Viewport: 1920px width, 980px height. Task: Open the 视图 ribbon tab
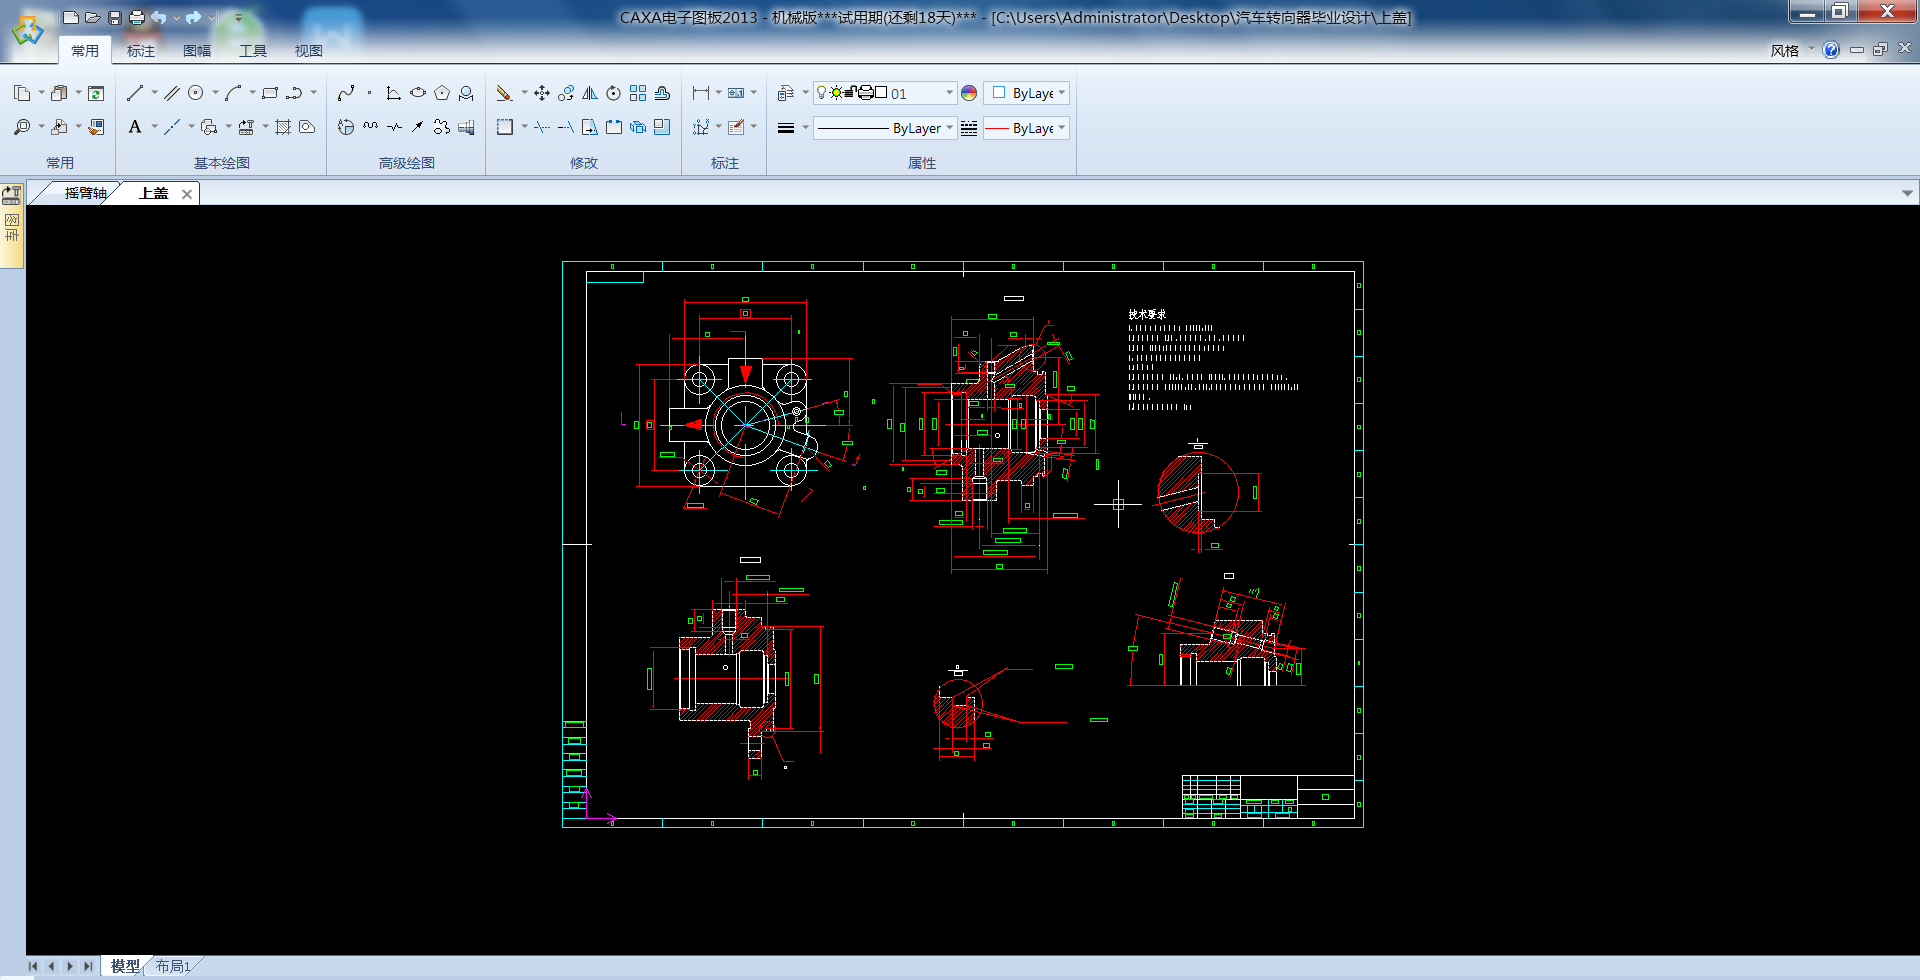pos(308,51)
